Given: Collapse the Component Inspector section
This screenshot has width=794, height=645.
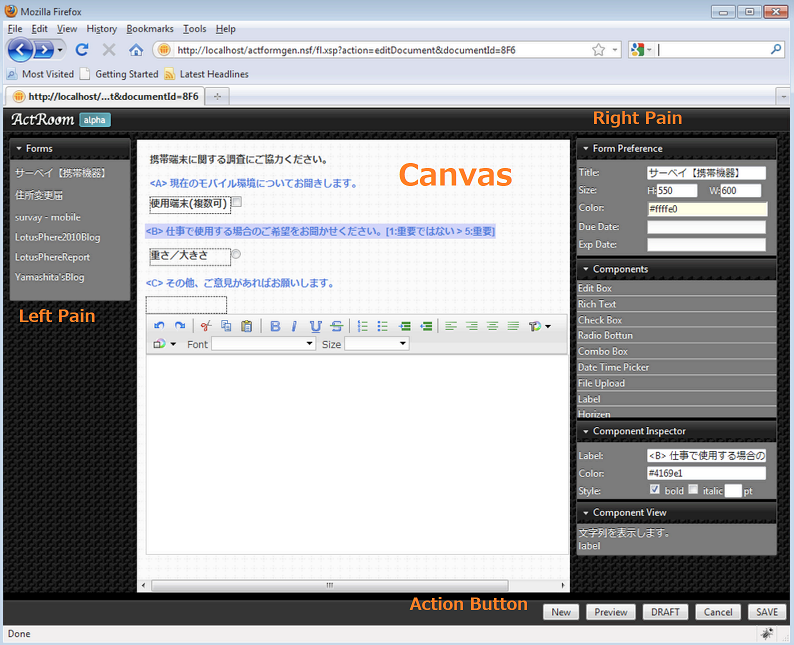Looking at the screenshot, I should click(x=586, y=431).
